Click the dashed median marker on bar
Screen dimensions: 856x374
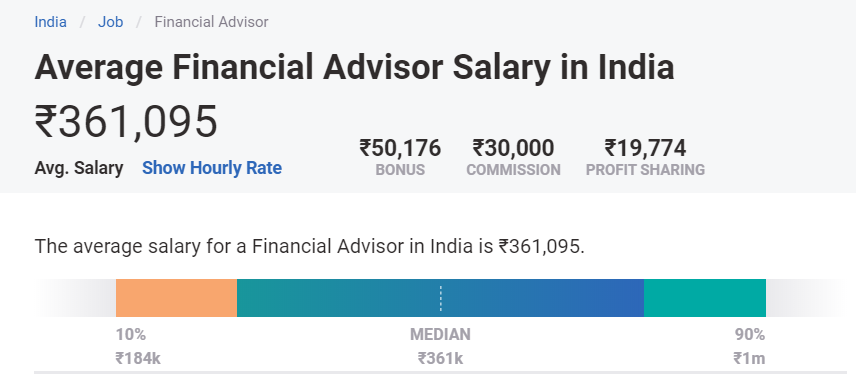tap(441, 298)
